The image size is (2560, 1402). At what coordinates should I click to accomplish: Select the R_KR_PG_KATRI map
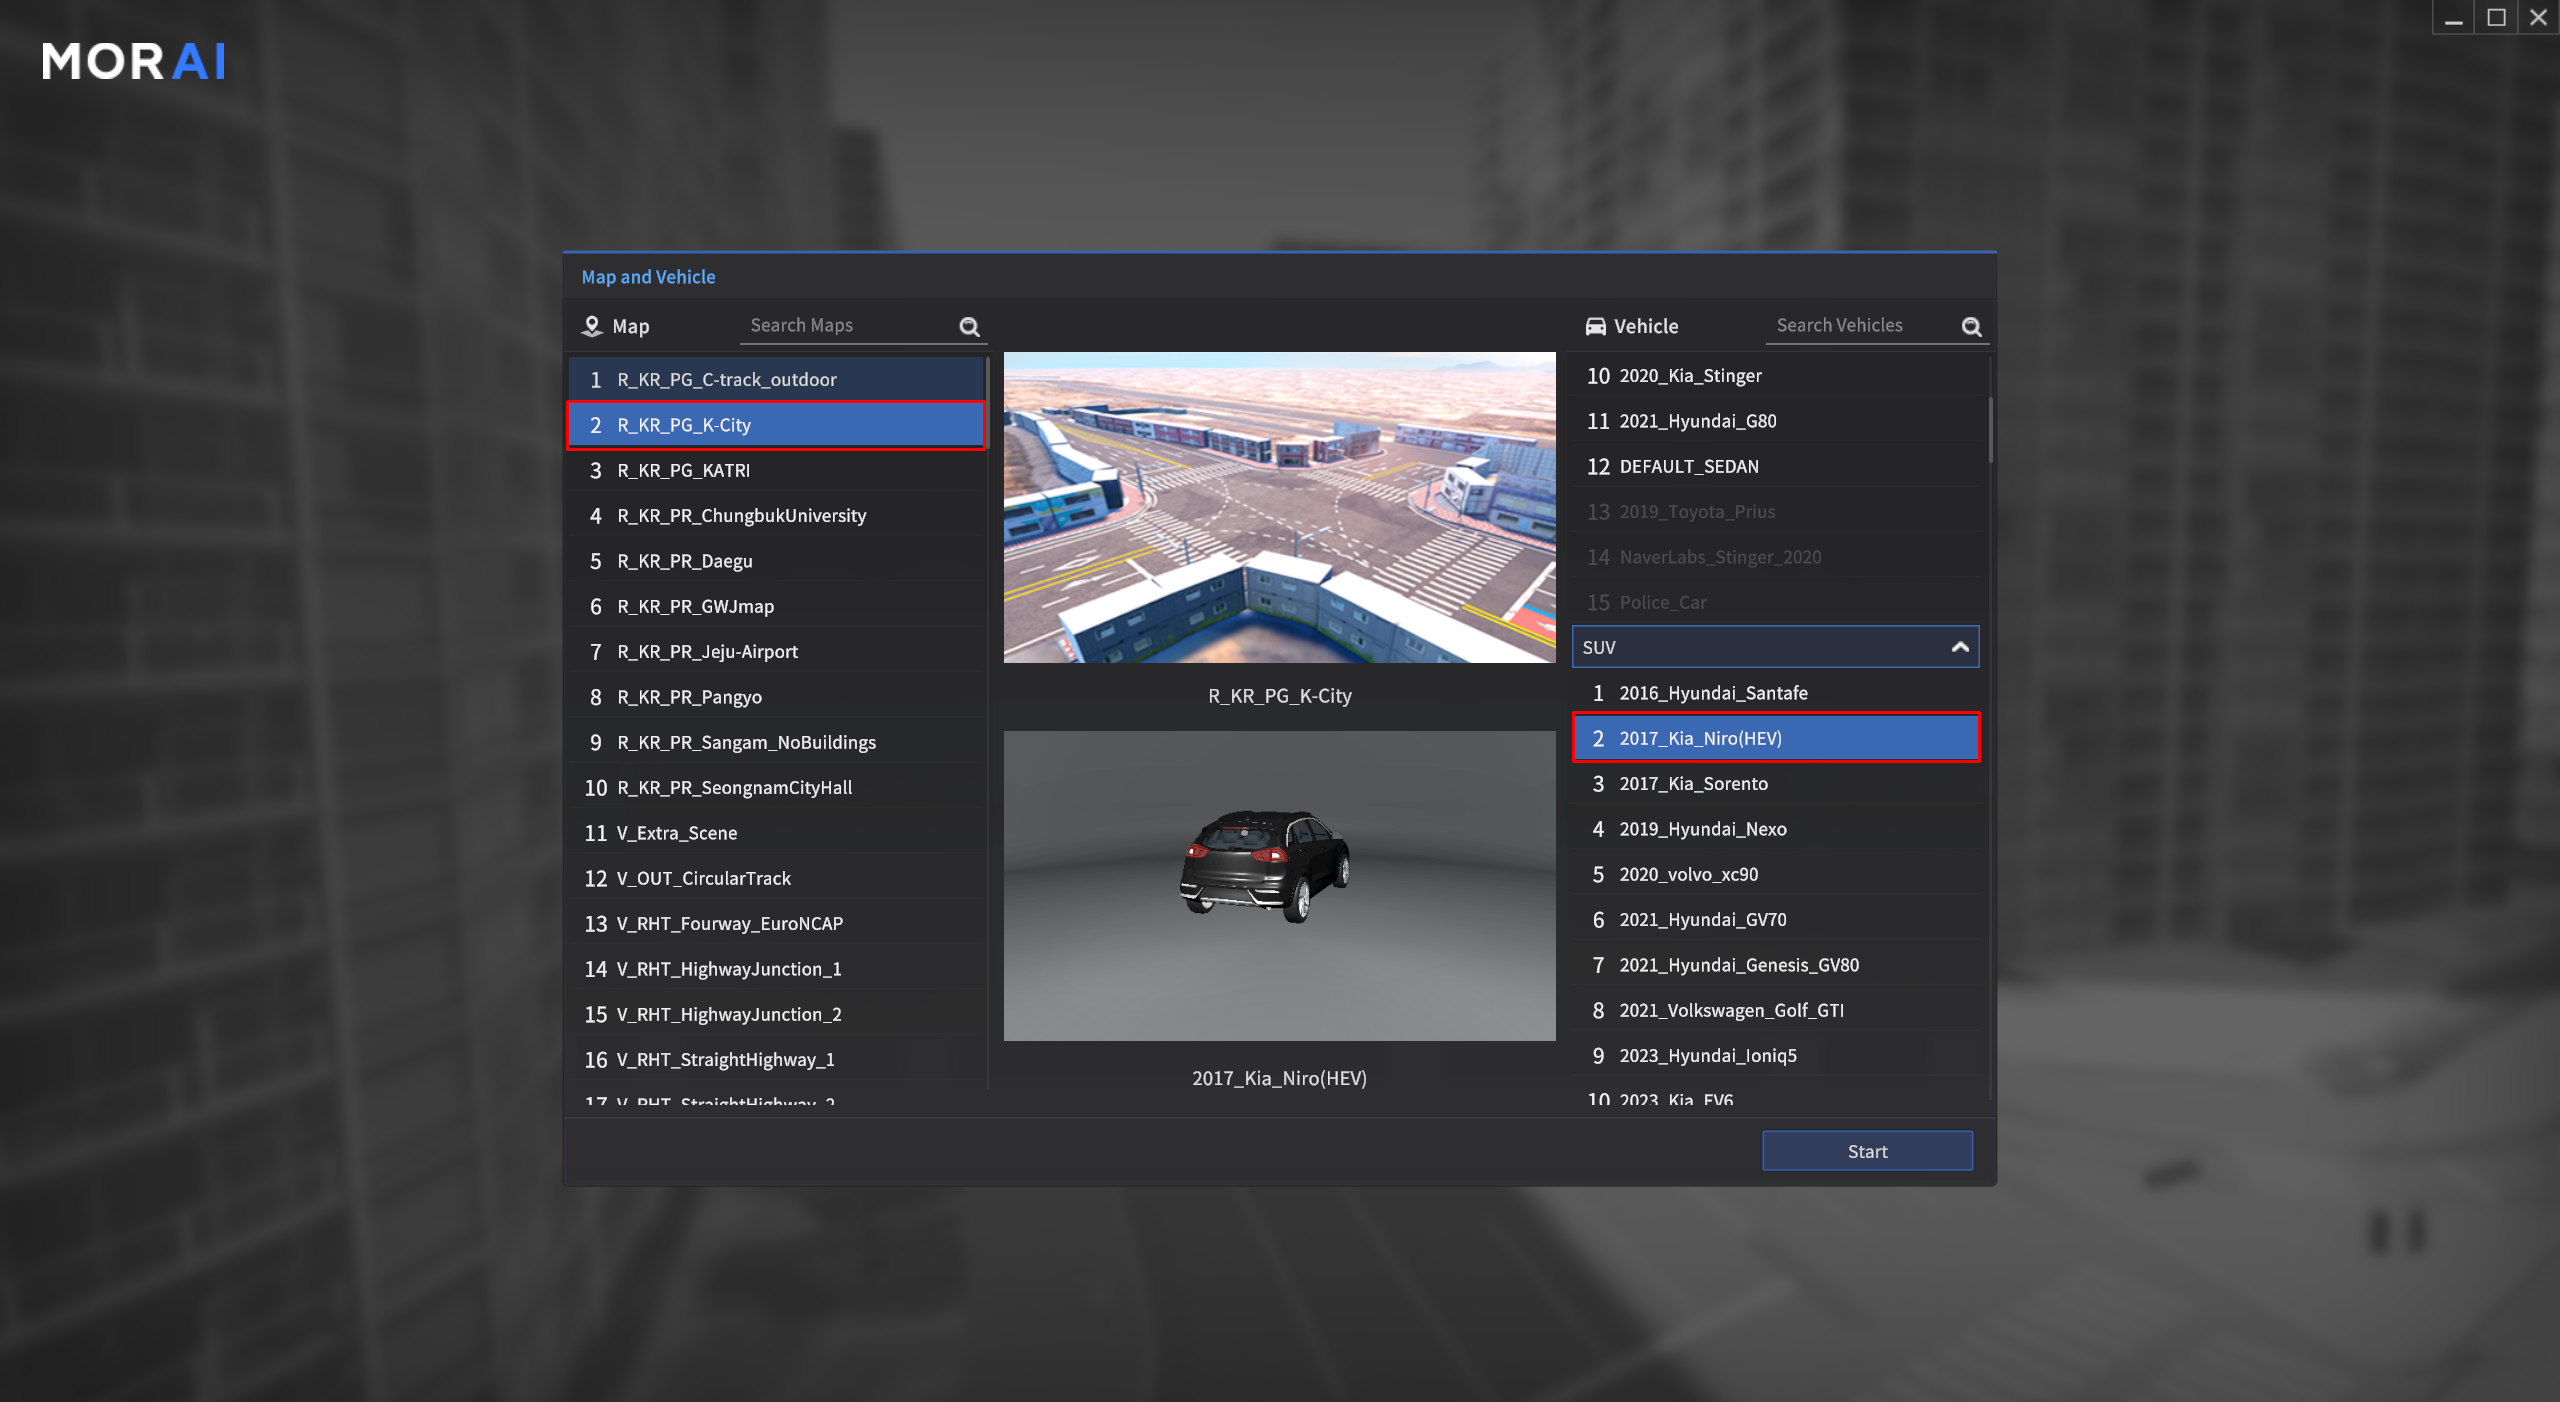683,470
